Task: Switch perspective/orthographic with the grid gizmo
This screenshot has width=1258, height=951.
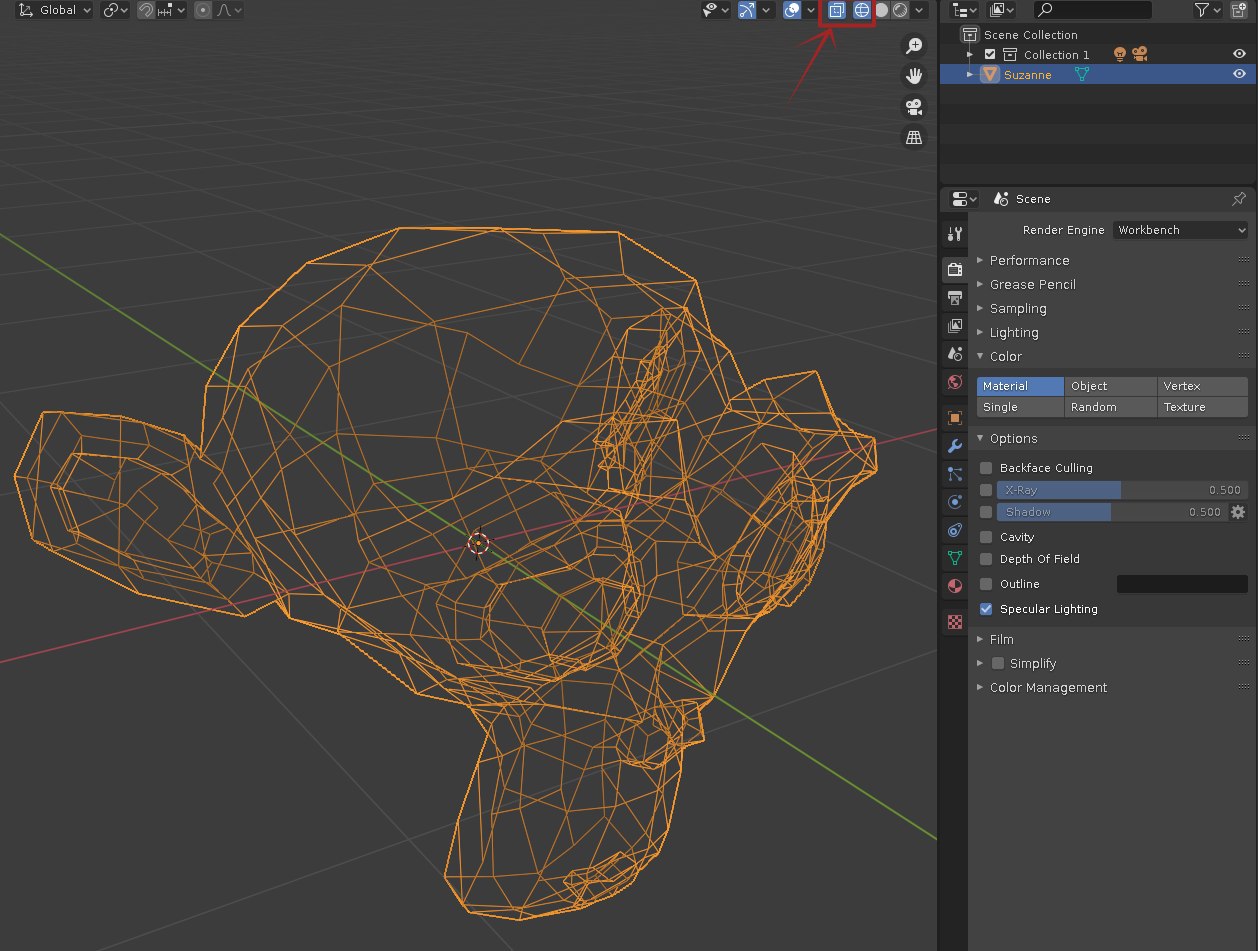Action: click(913, 138)
